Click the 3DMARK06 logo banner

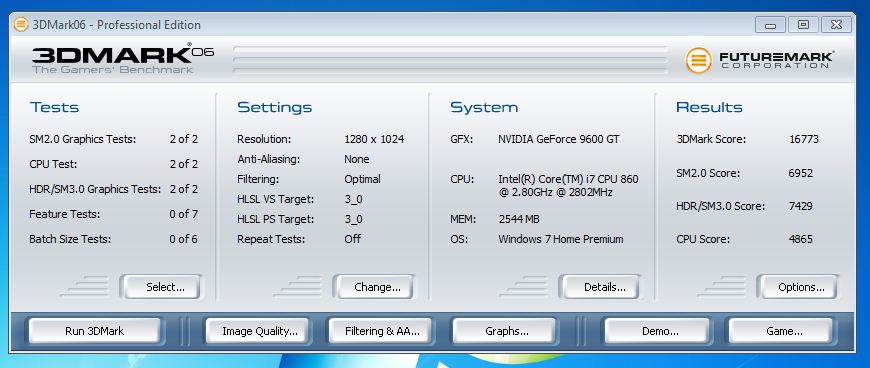[122, 59]
